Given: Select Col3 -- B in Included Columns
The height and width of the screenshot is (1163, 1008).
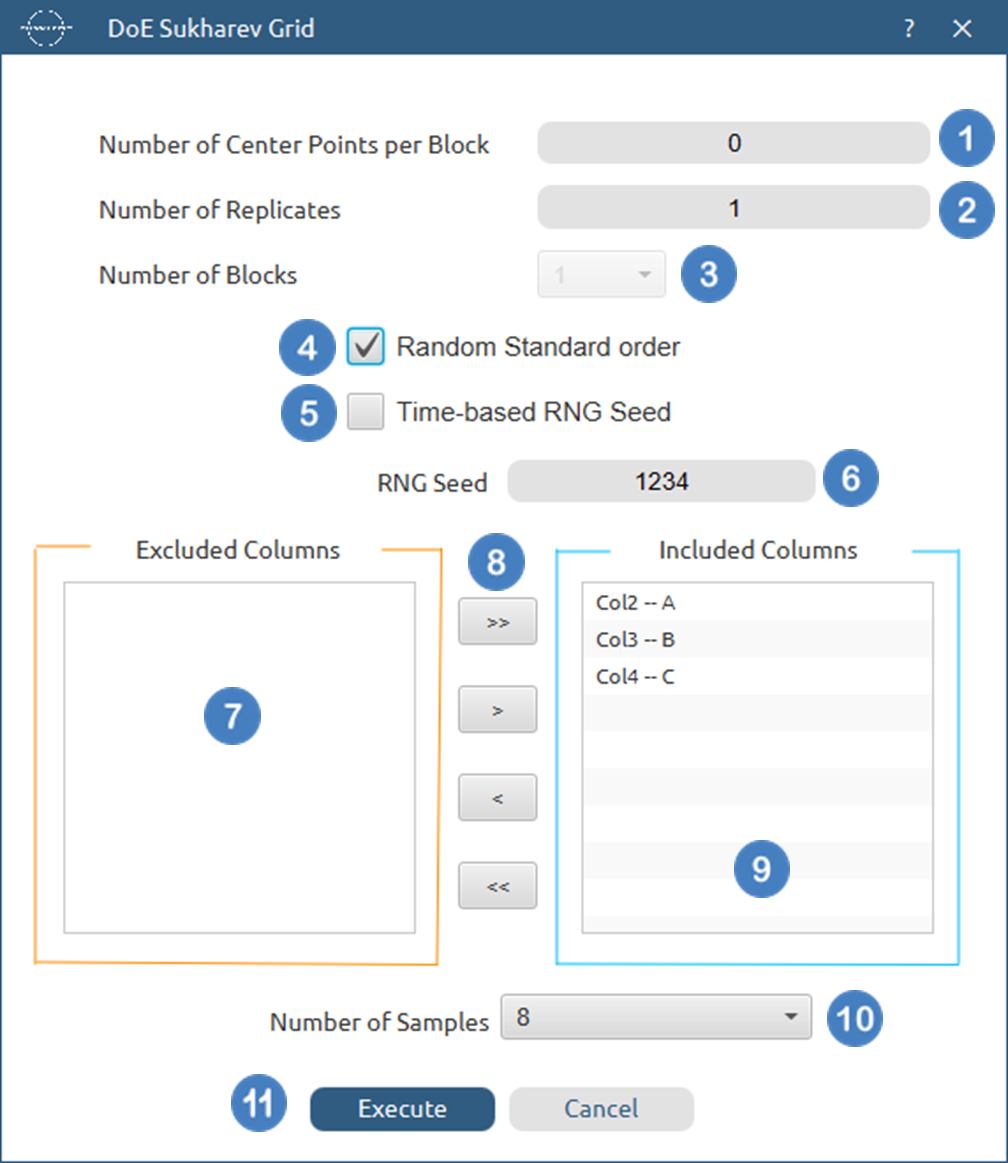Looking at the screenshot, I should (x=636, y=640).
